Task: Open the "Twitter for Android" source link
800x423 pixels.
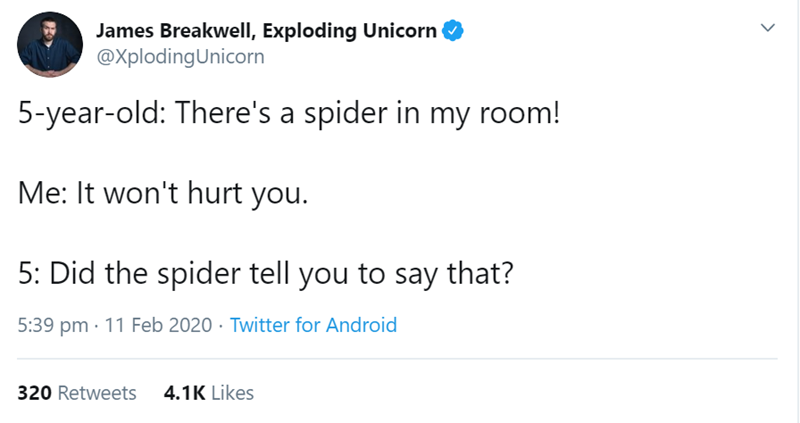Action: tap(313, 325)
